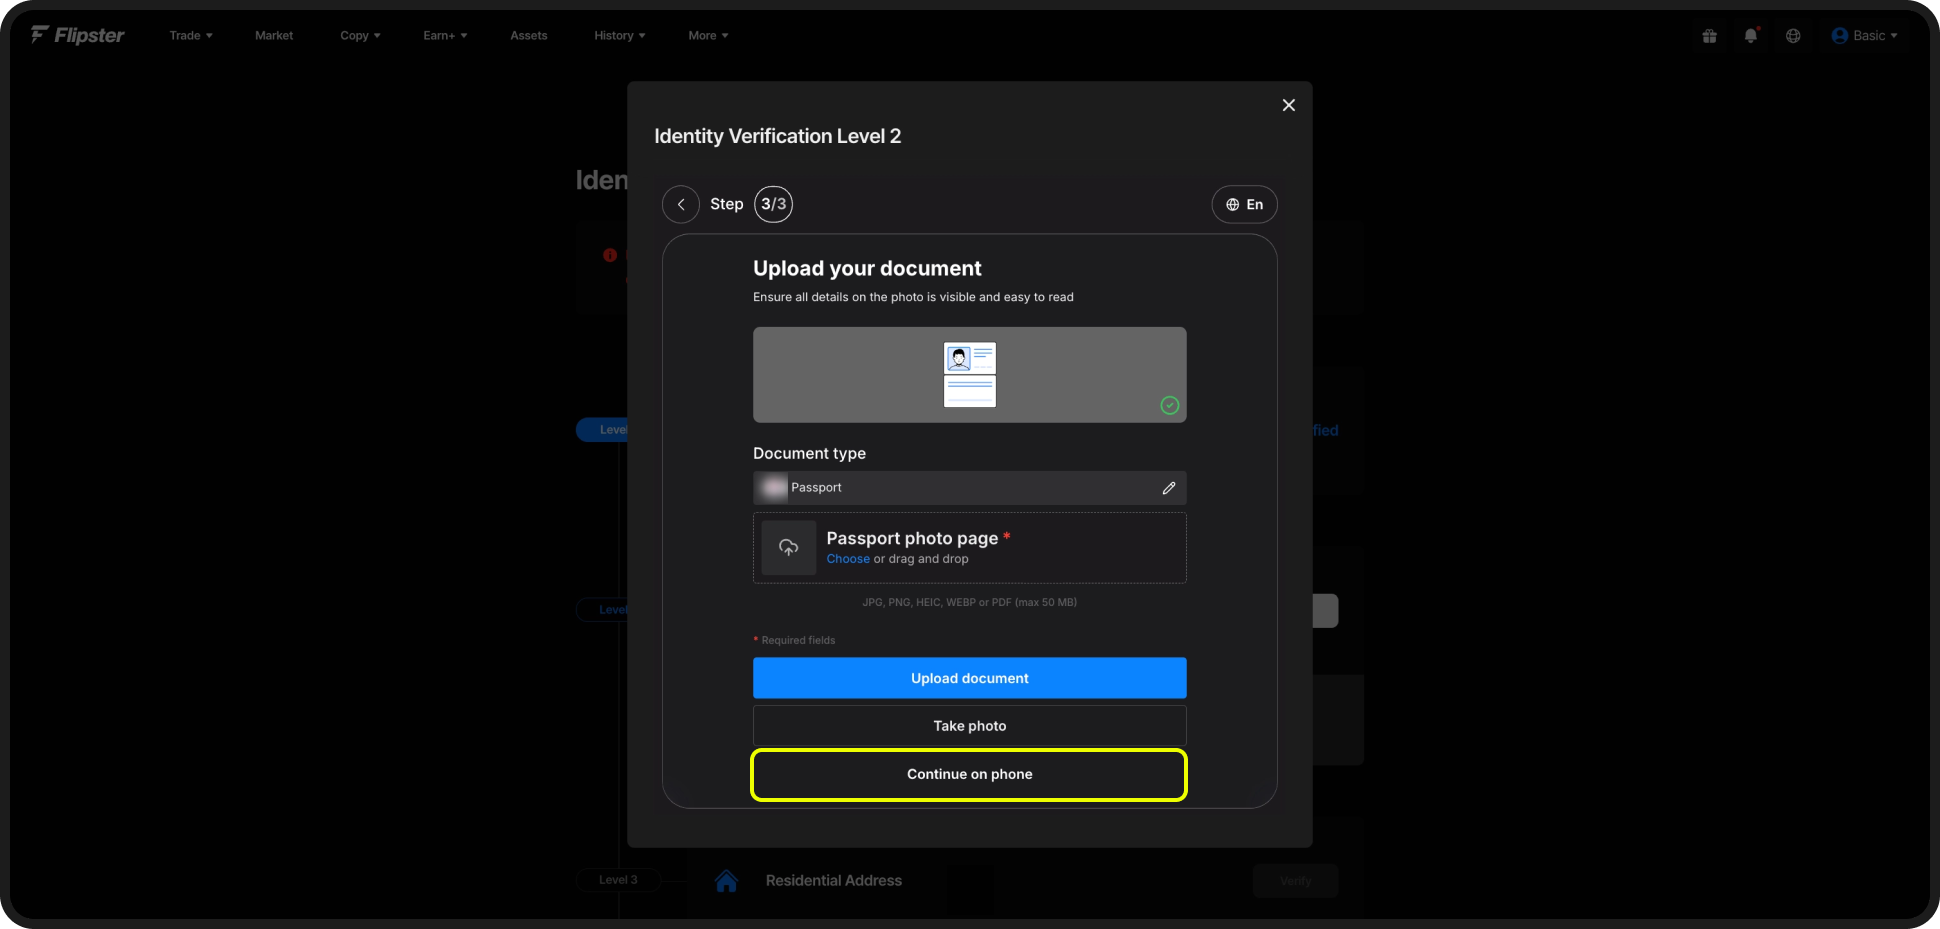Edit the Passport document type
Image resolution: width=1940 pixels, height=929 pixels.
pos(1169,488)
